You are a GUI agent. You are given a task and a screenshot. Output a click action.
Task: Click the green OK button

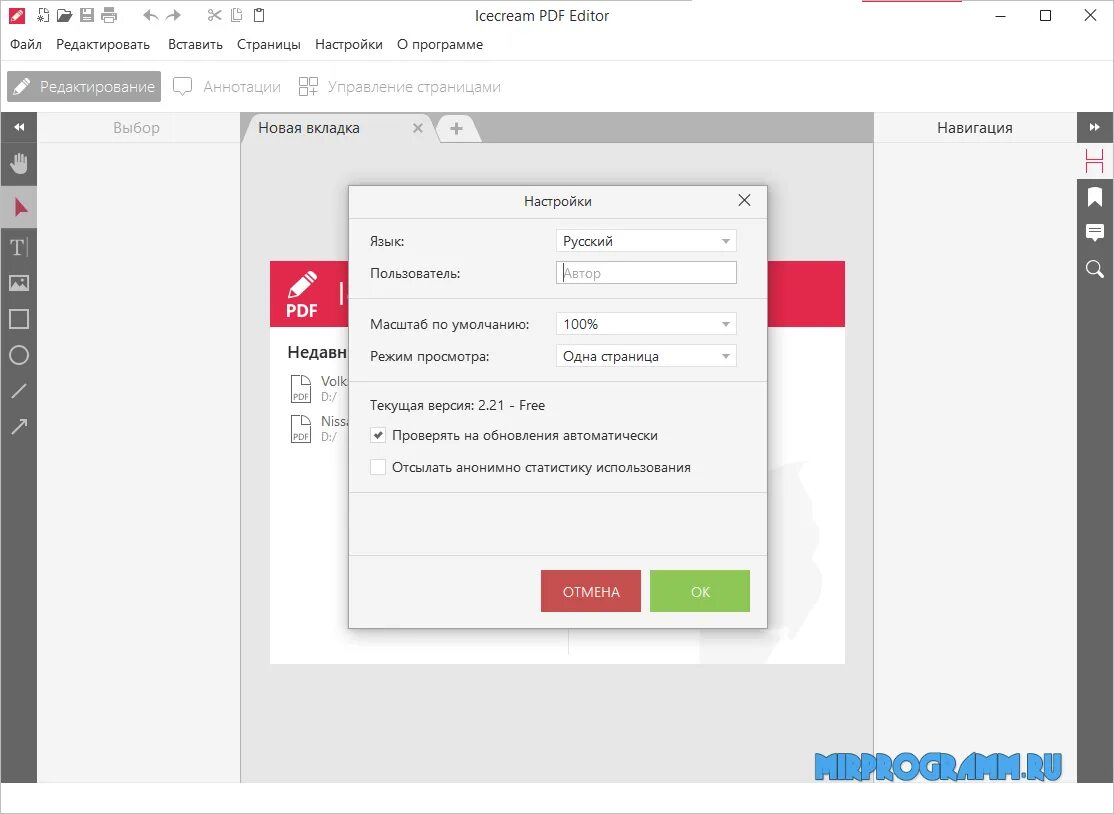(700, 591)
